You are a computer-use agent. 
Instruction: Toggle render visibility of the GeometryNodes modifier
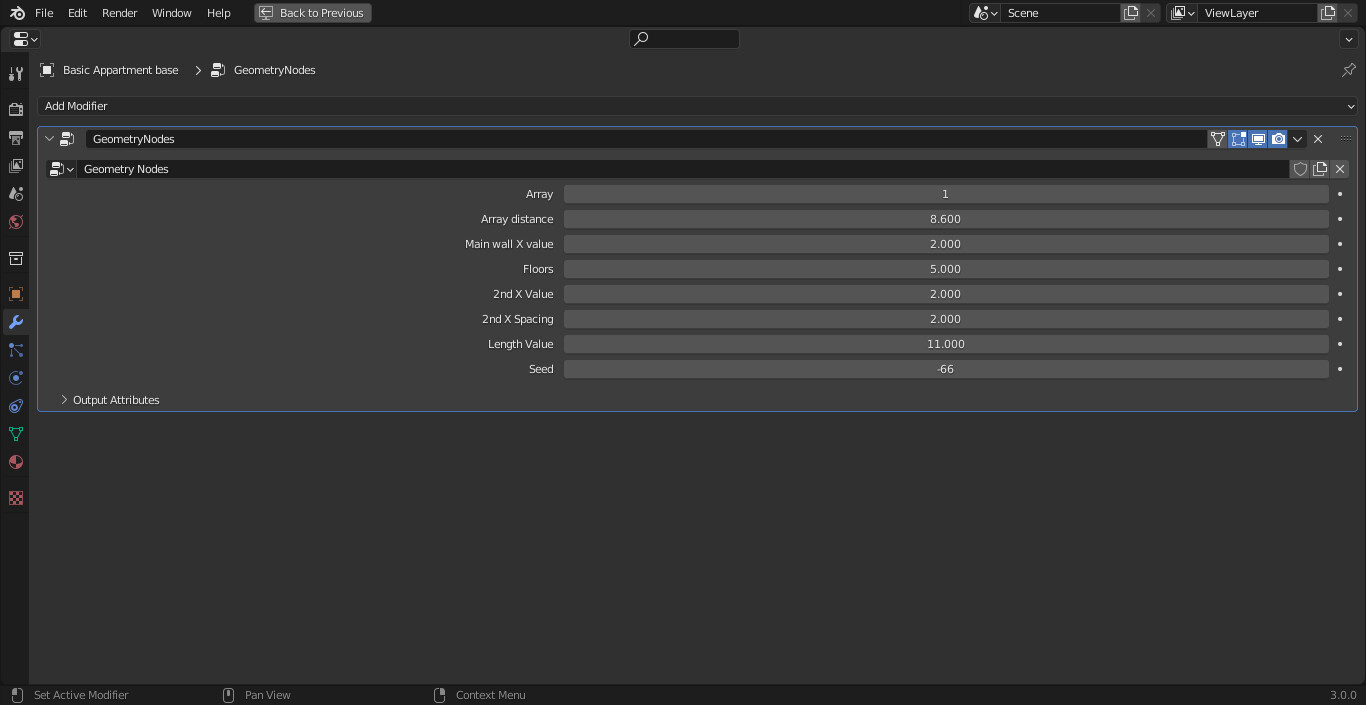click(x=1277, y=139)
